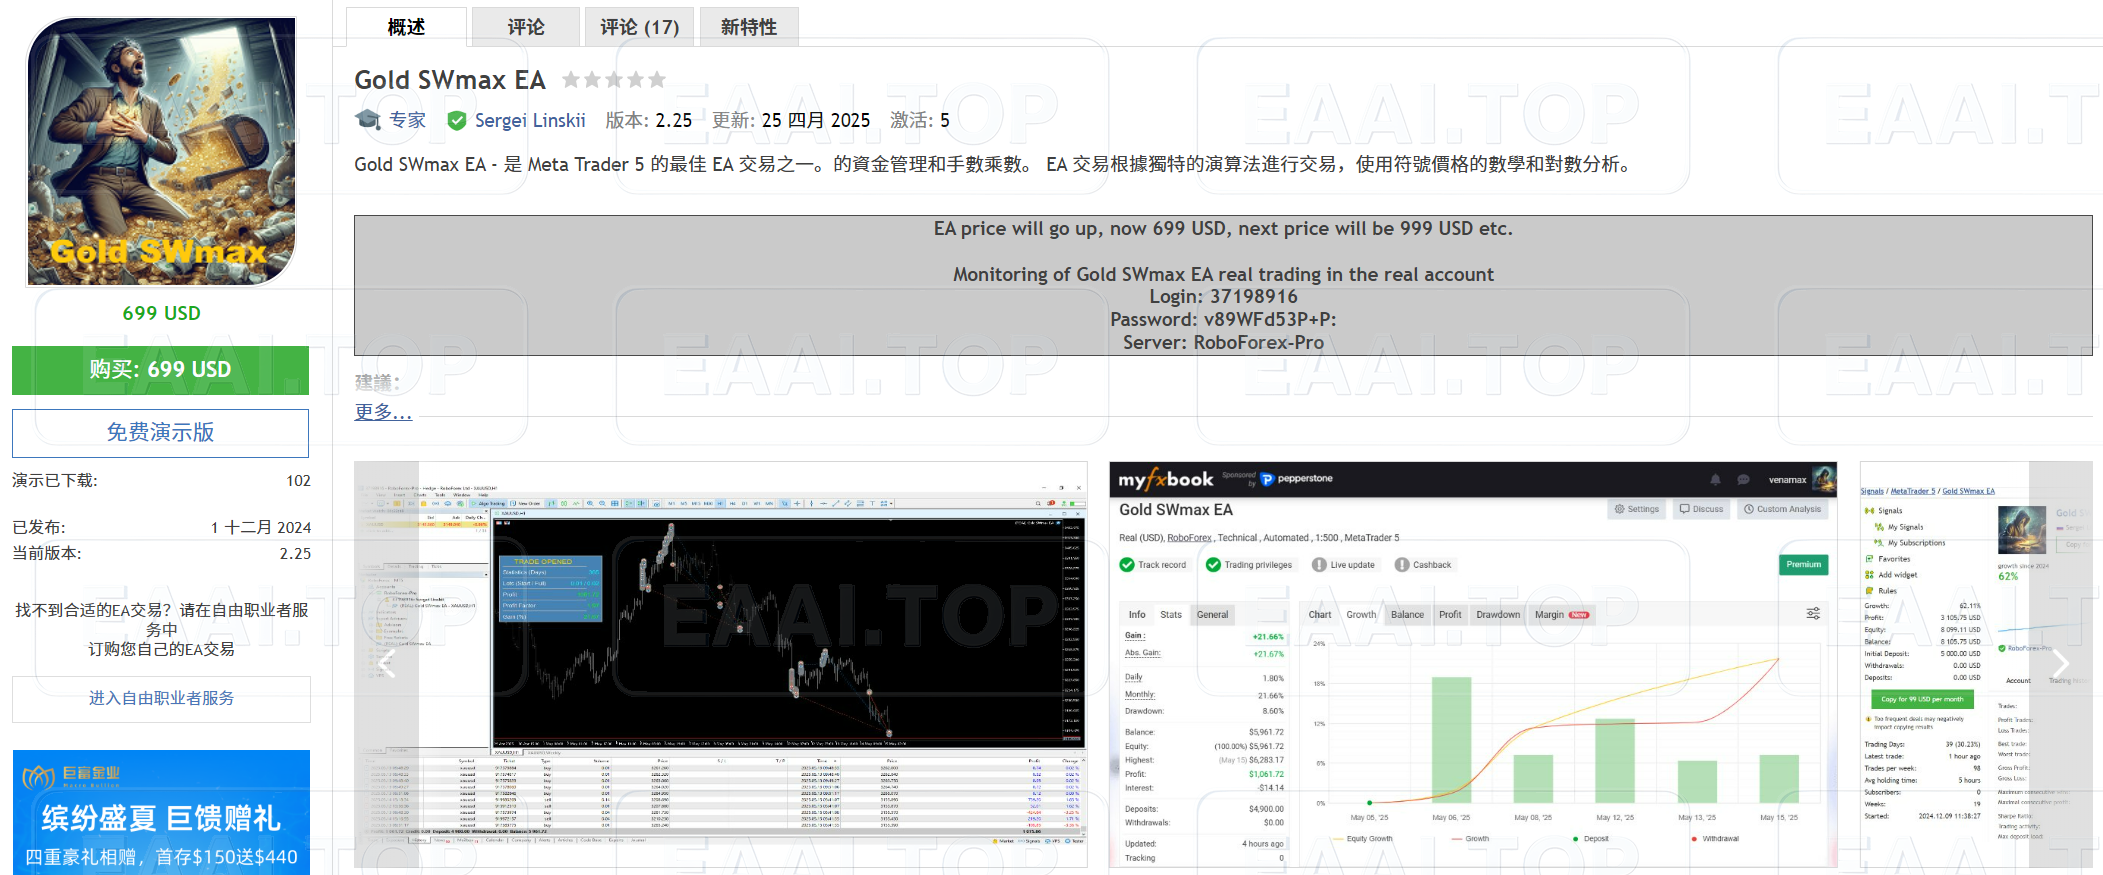
Task: Go to 进入自由职业者服务 freelance service
Action: pyautogui.click(x=161, y=699)
